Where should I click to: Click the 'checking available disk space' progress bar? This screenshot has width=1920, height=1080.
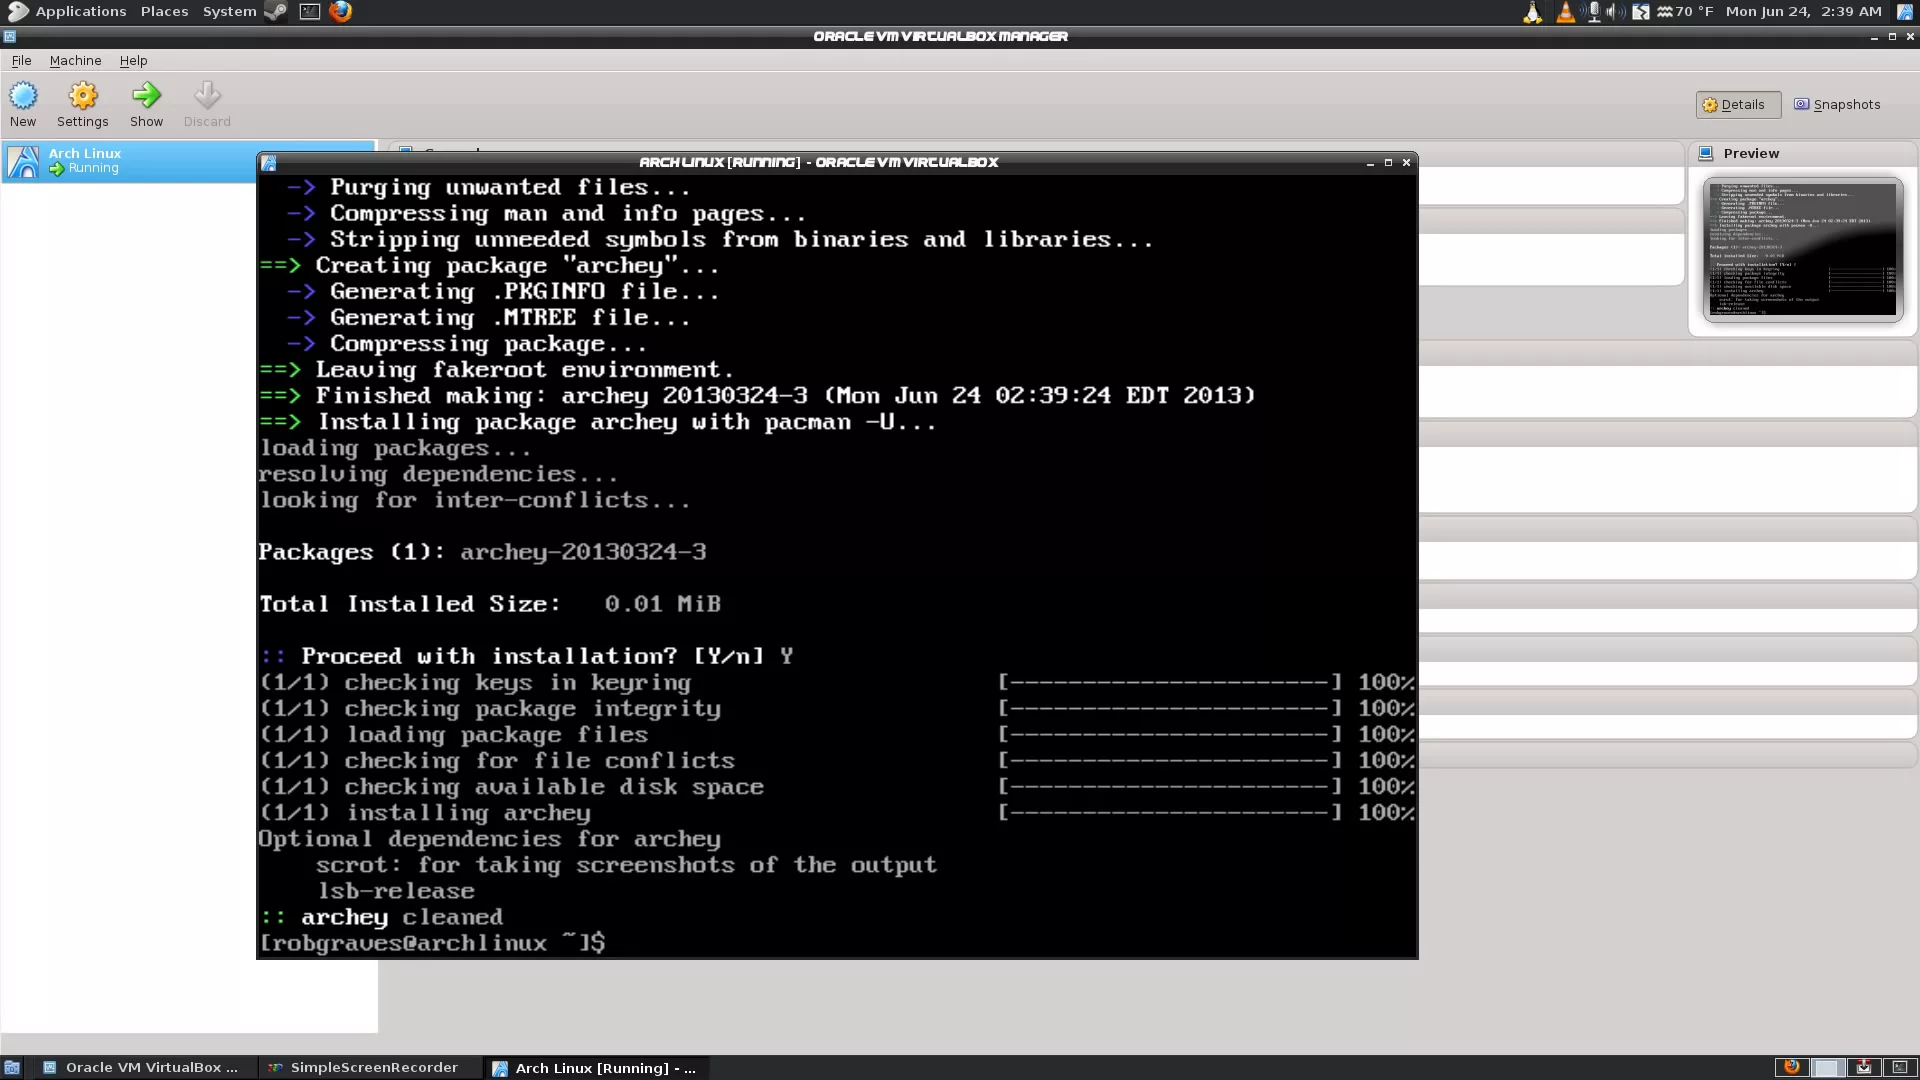click(x=1169, y=787)
